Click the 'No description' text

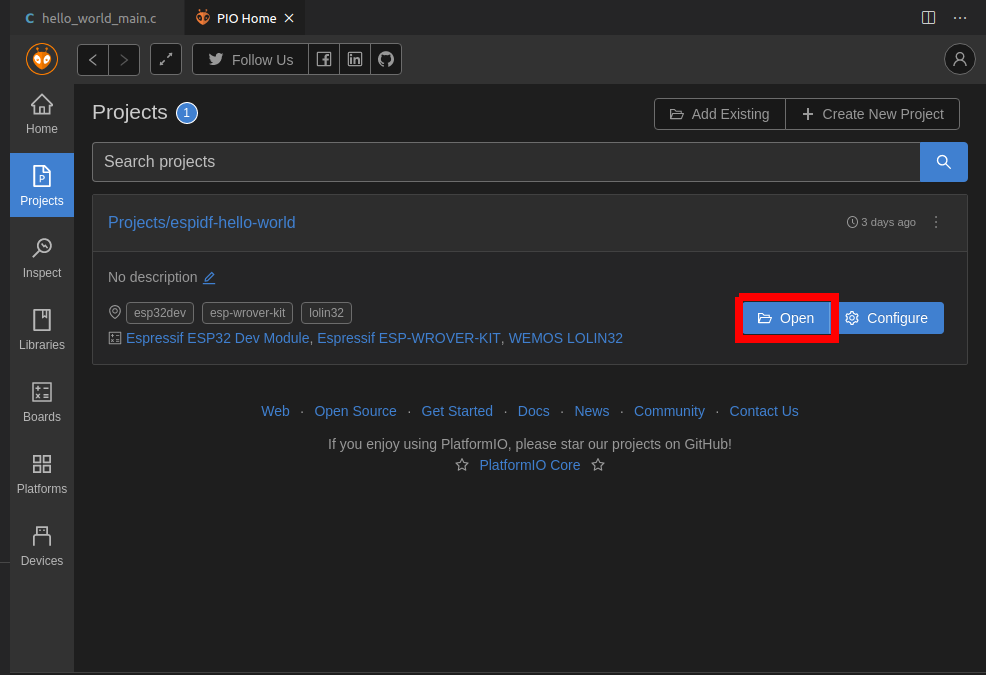[153, 277]
